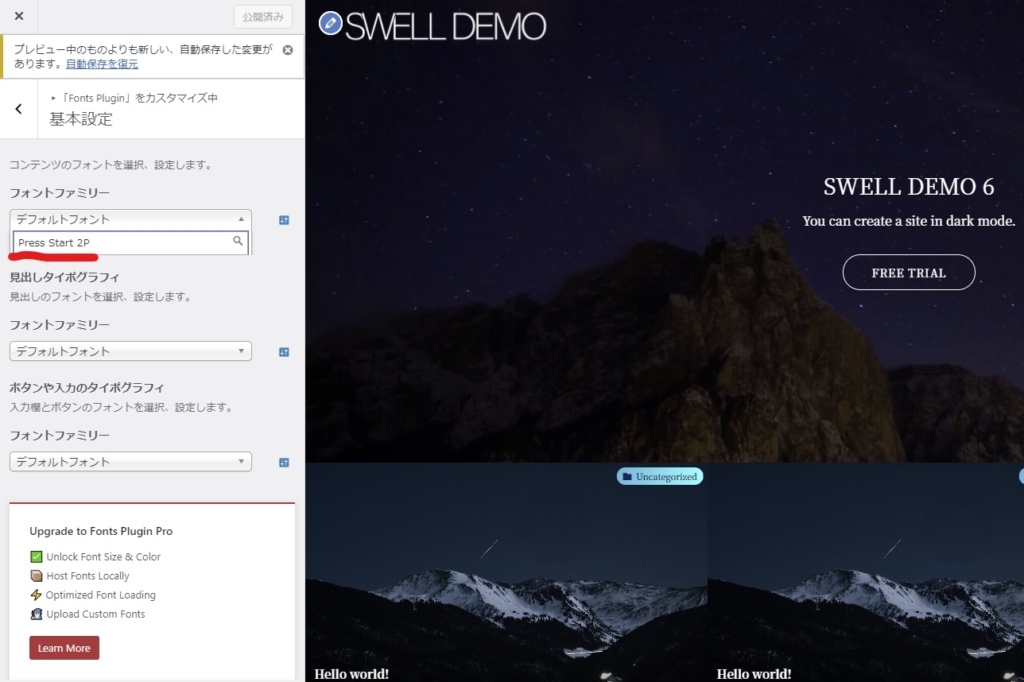
Task: Click the Upload Custom Fonts text
Action: click(95, 613)
